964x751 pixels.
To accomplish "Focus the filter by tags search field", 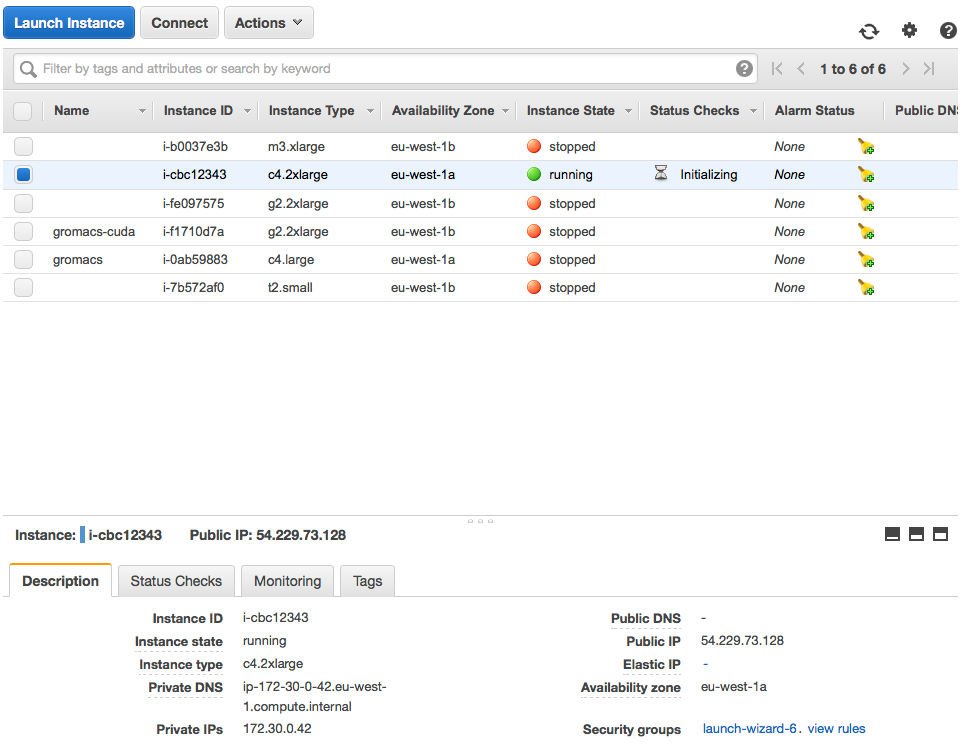I will [x=385, y=68].
